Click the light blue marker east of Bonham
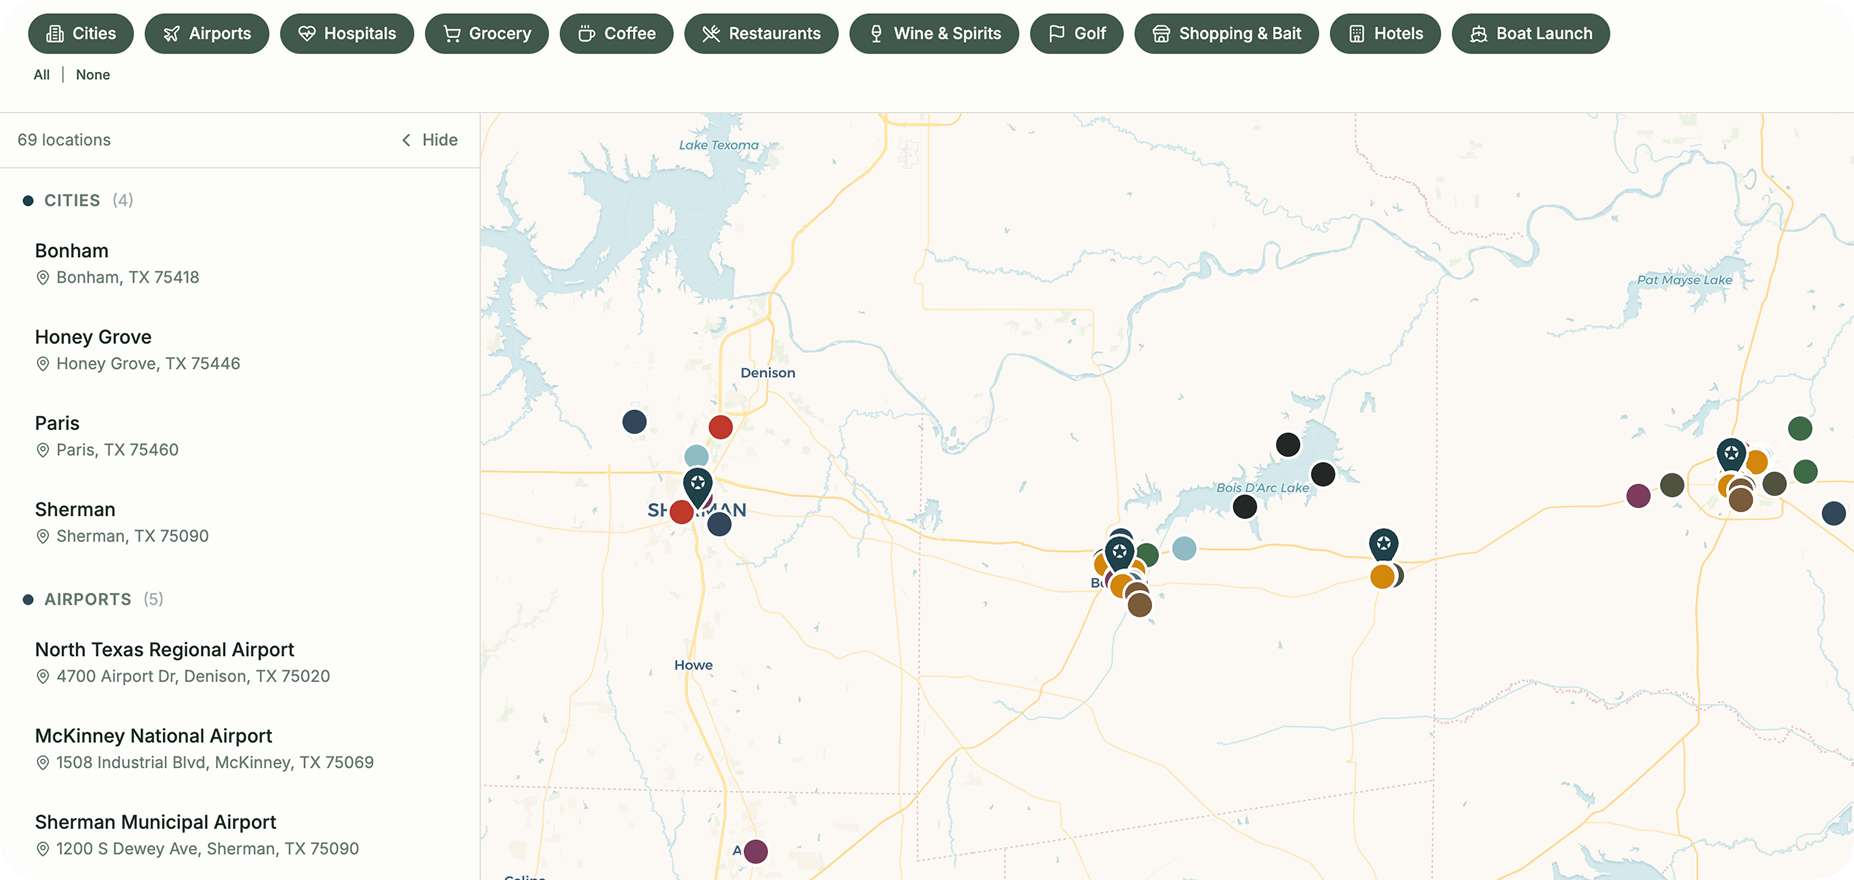The width and height of the screenshot is (1854, 880). point(1184,548)
